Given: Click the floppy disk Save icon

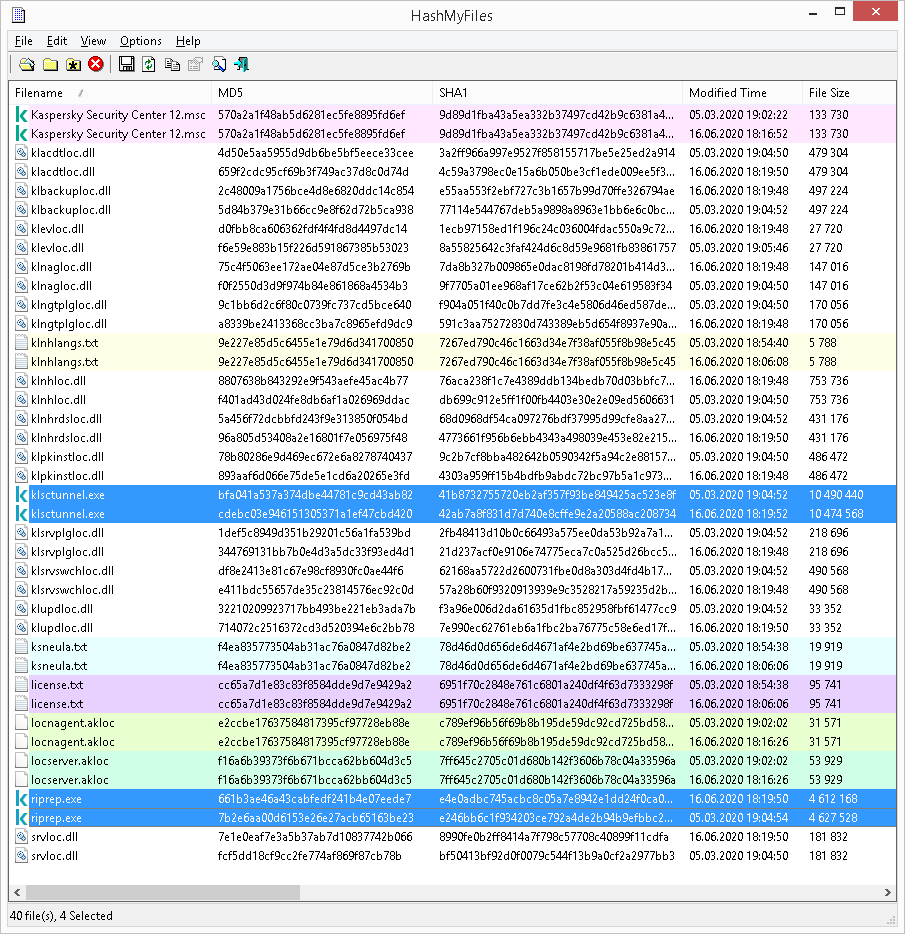Looking at the screenshot, I should tap(126, 64).
